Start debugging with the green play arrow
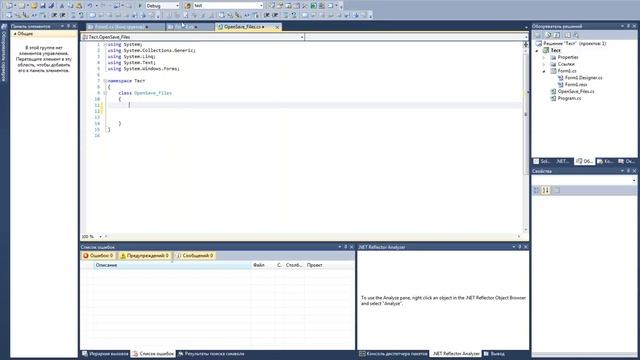The width and height of the screenshot is (640, 360). [x=140, y=6]
